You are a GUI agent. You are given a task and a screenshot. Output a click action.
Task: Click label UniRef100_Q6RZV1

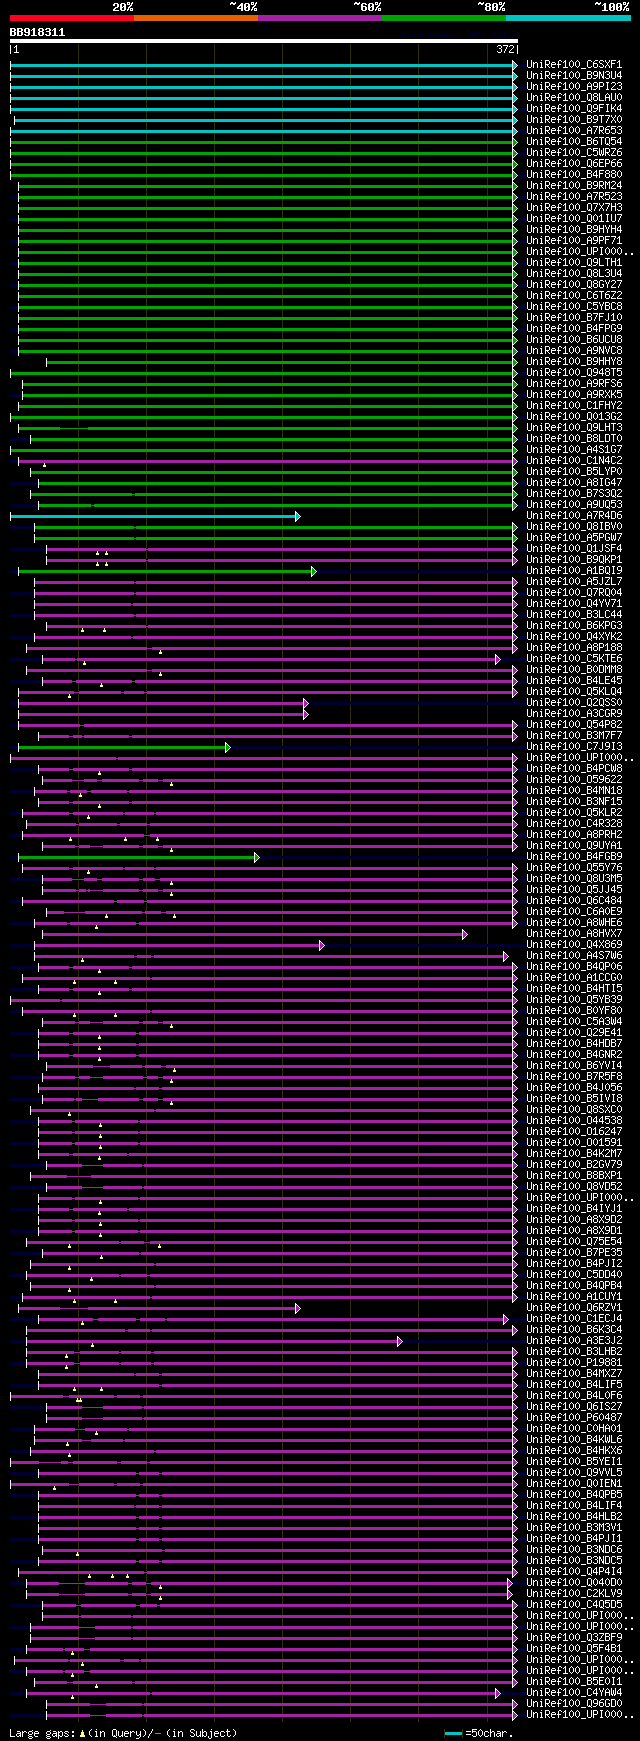point(574,1308)
